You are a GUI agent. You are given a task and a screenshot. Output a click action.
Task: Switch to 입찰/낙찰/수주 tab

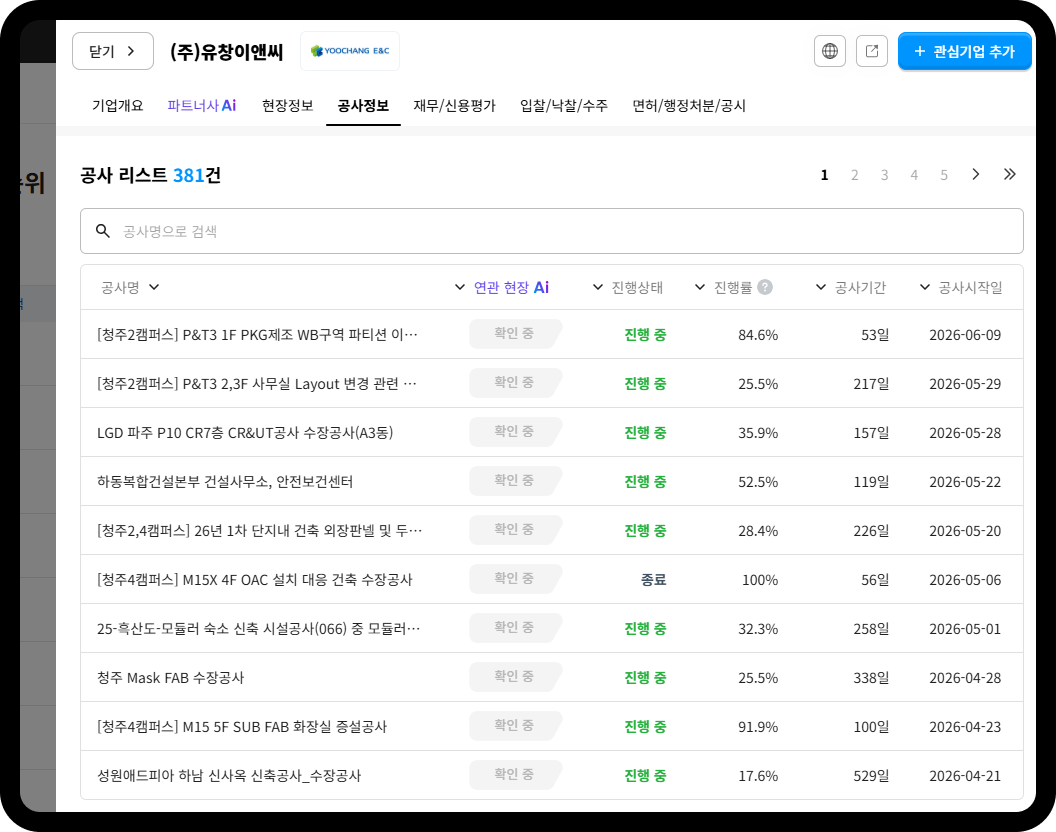pos(564,106)
